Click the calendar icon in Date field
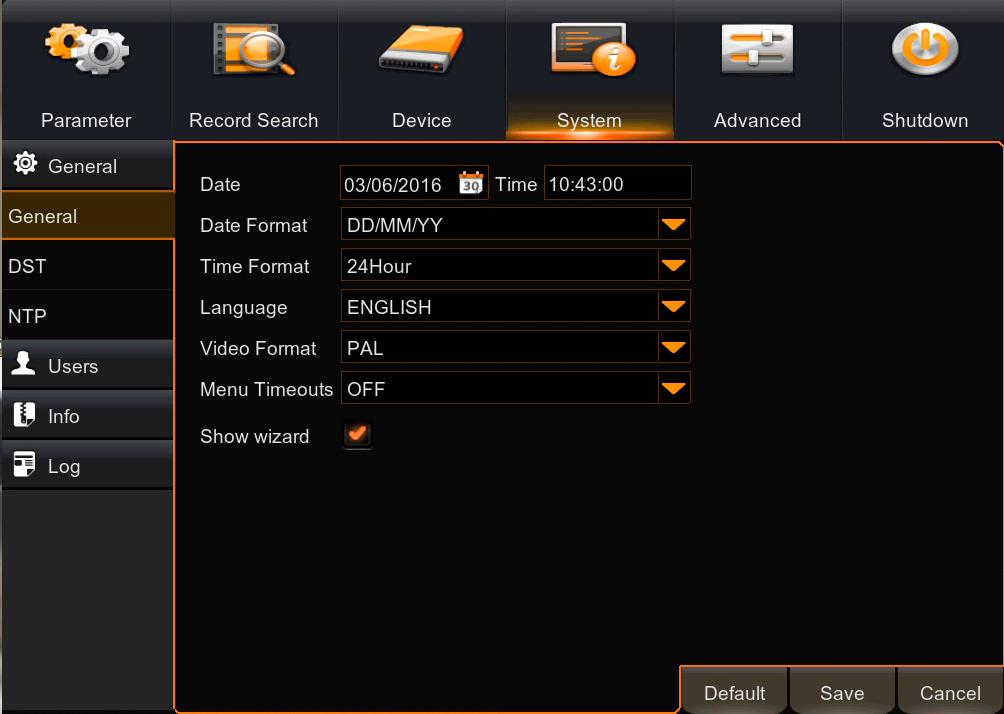Screen dimensions: 1004x714 [x=471, y=183]
